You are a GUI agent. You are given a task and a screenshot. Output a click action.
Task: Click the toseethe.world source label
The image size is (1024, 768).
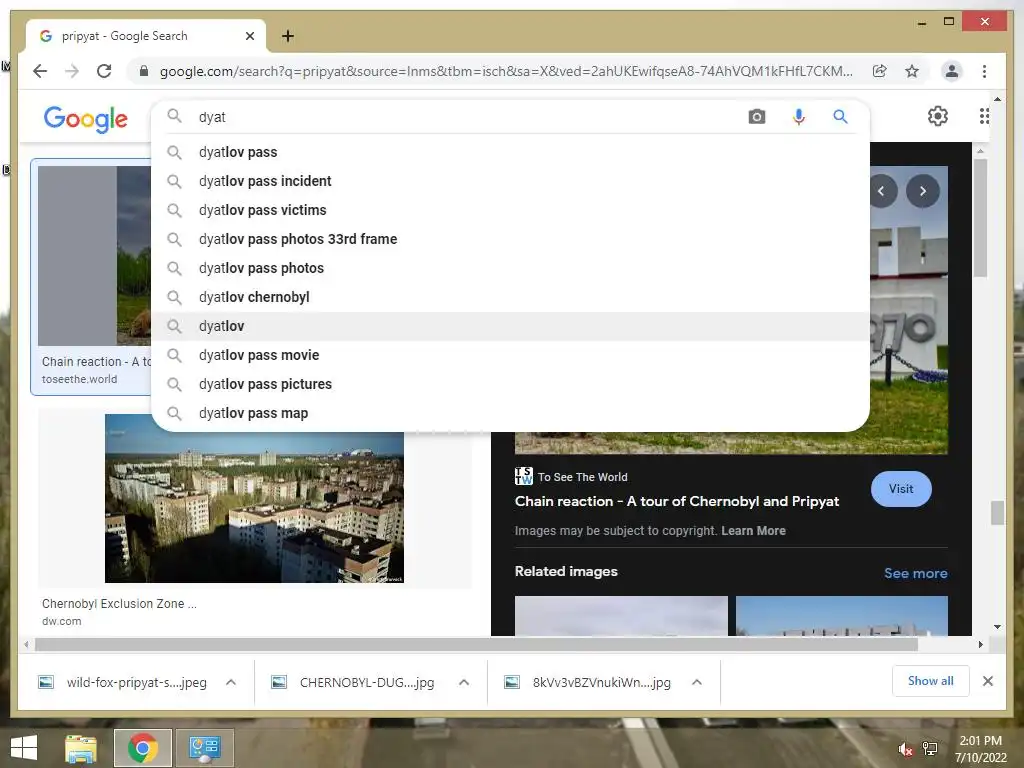[x=80, y=379]
